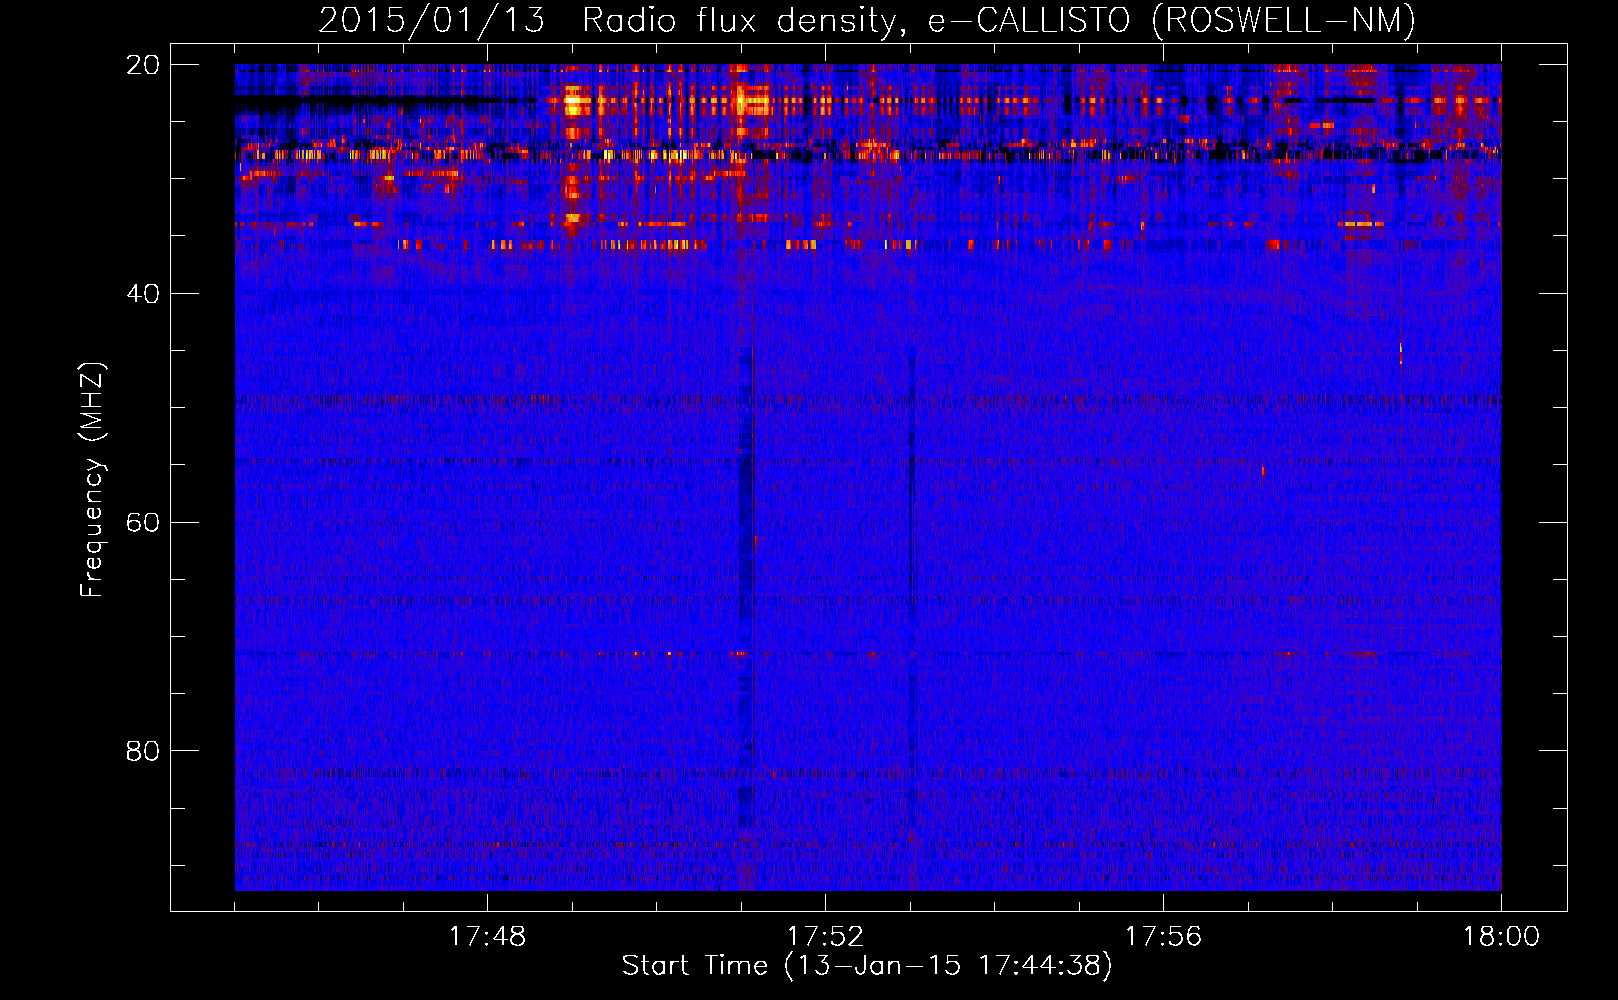The width and height of the screenshot is (1618, 1000).
Task: Select the Frequency (MHZ) axis label
Action: coord(92,480)
